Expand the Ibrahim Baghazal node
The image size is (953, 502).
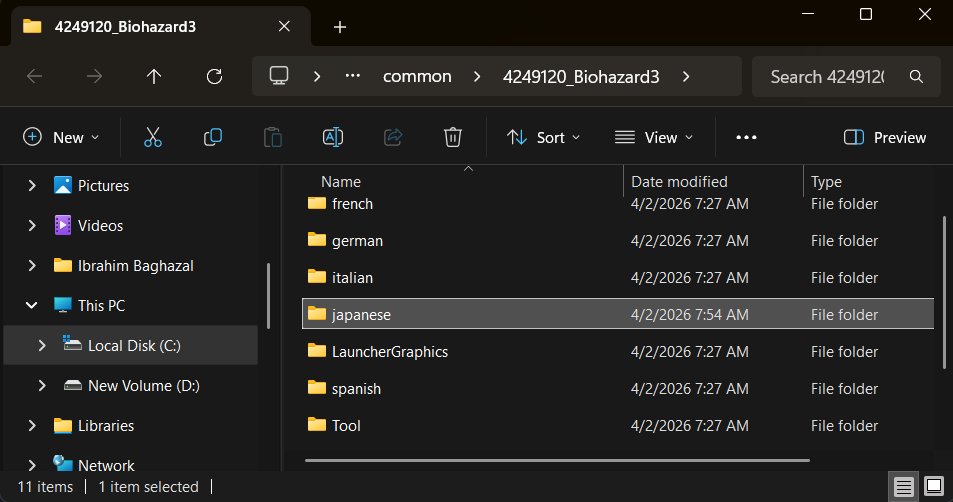(32, 266)
